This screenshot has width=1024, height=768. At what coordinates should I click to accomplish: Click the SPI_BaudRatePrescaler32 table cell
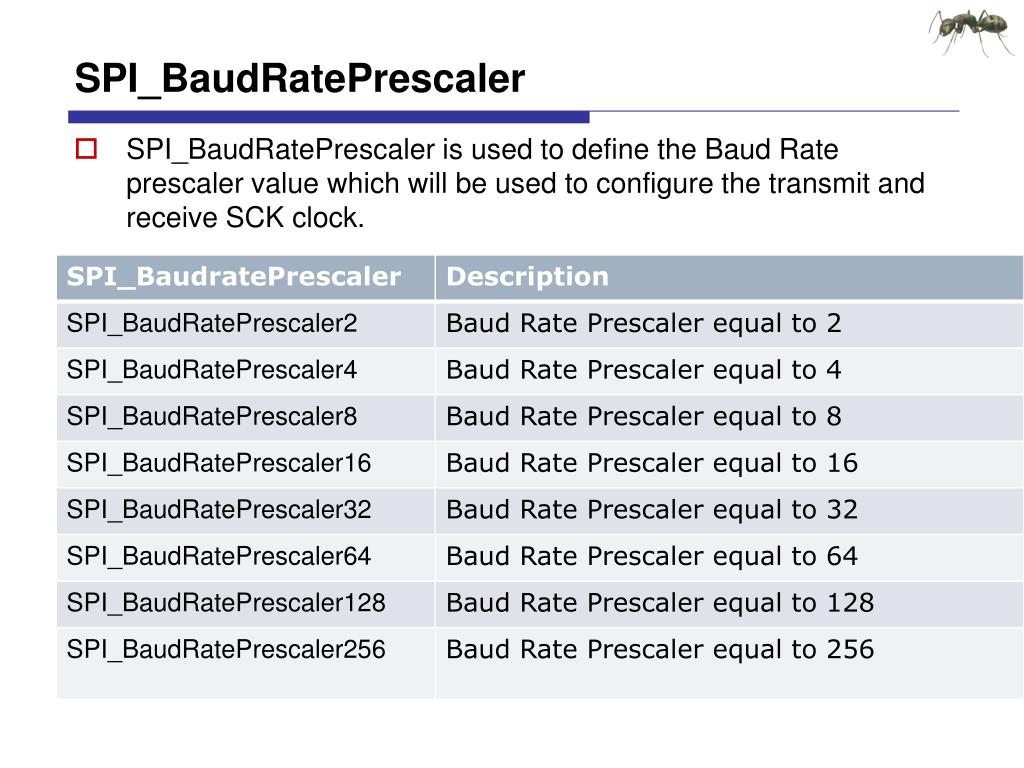pos(246,511)
